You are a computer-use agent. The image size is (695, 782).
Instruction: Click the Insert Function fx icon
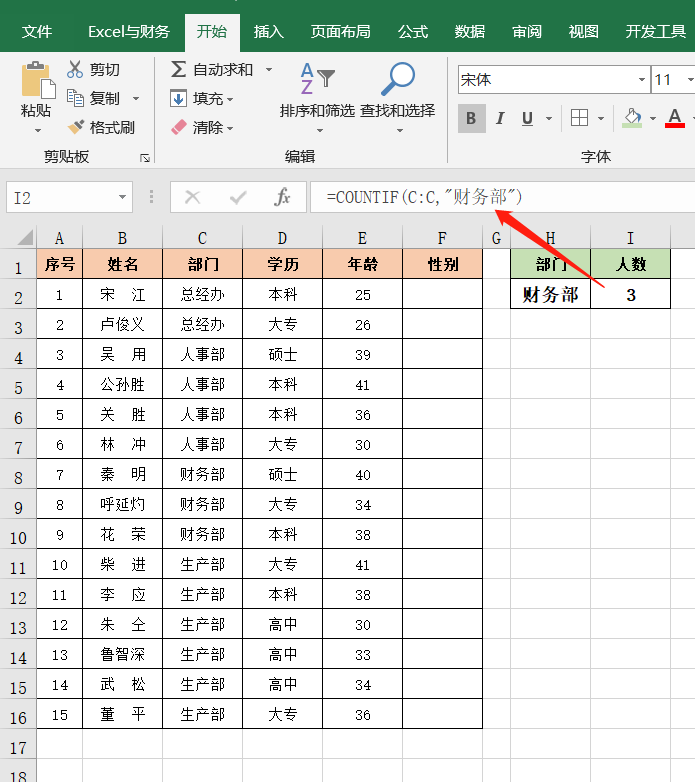tap(282, 198)
